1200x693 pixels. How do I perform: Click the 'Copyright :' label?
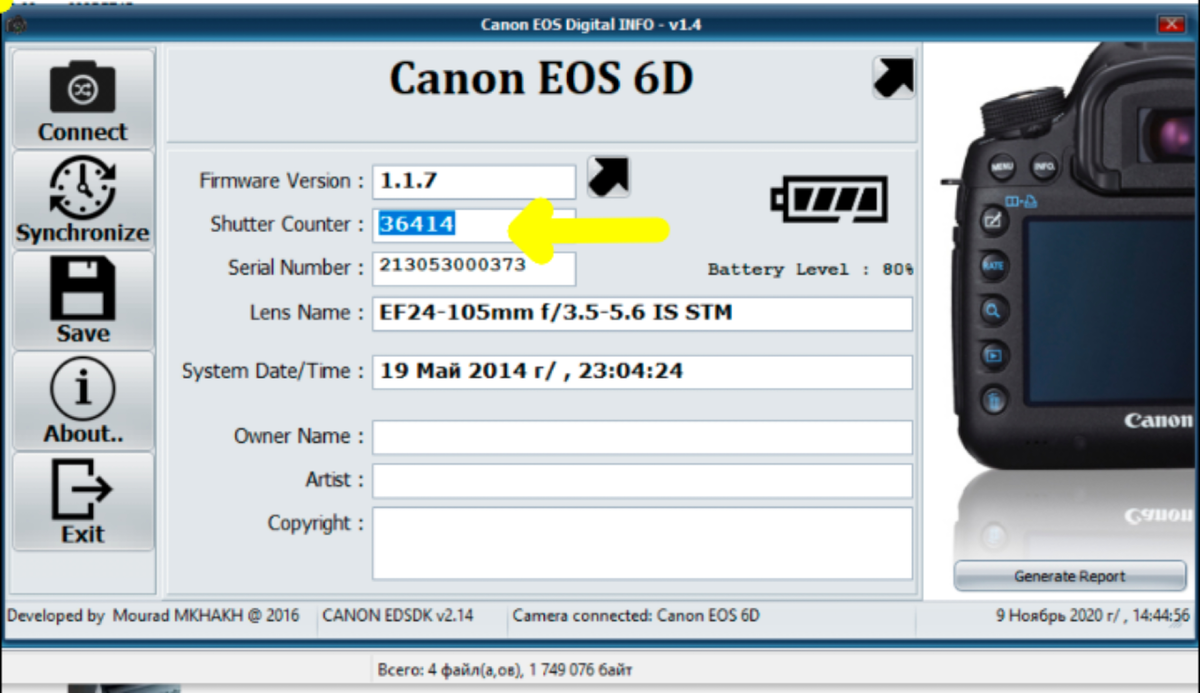click(x=316, y=523)
